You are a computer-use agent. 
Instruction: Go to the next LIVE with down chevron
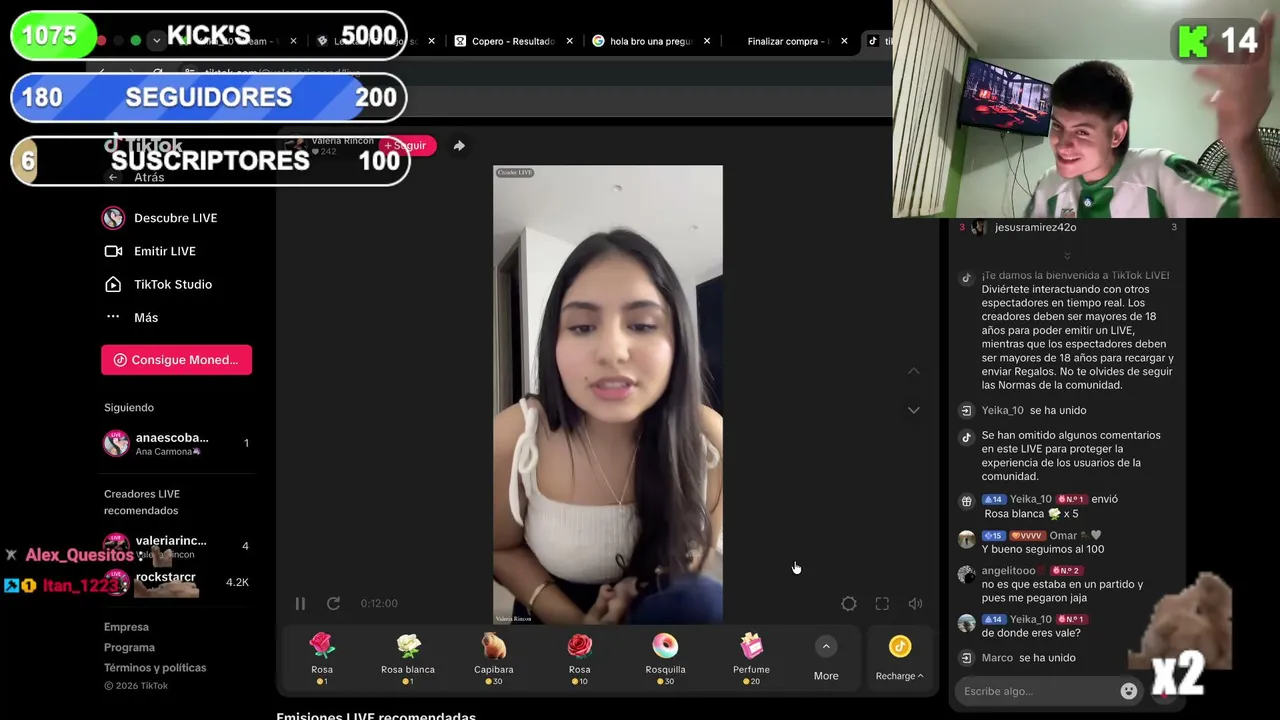(x=914, y=410)
